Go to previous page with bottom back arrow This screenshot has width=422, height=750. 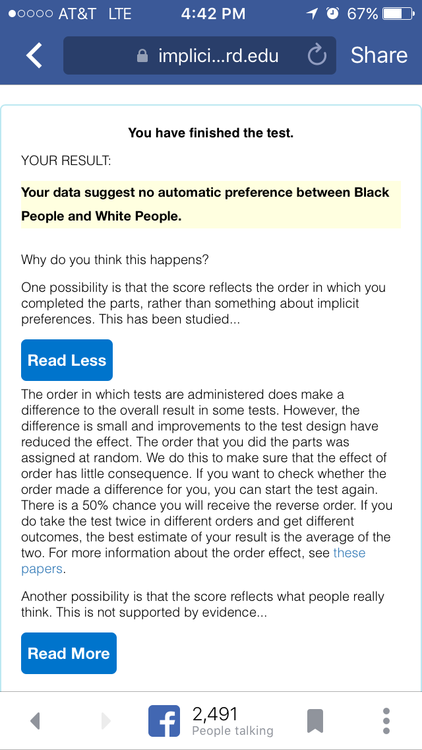35,720
